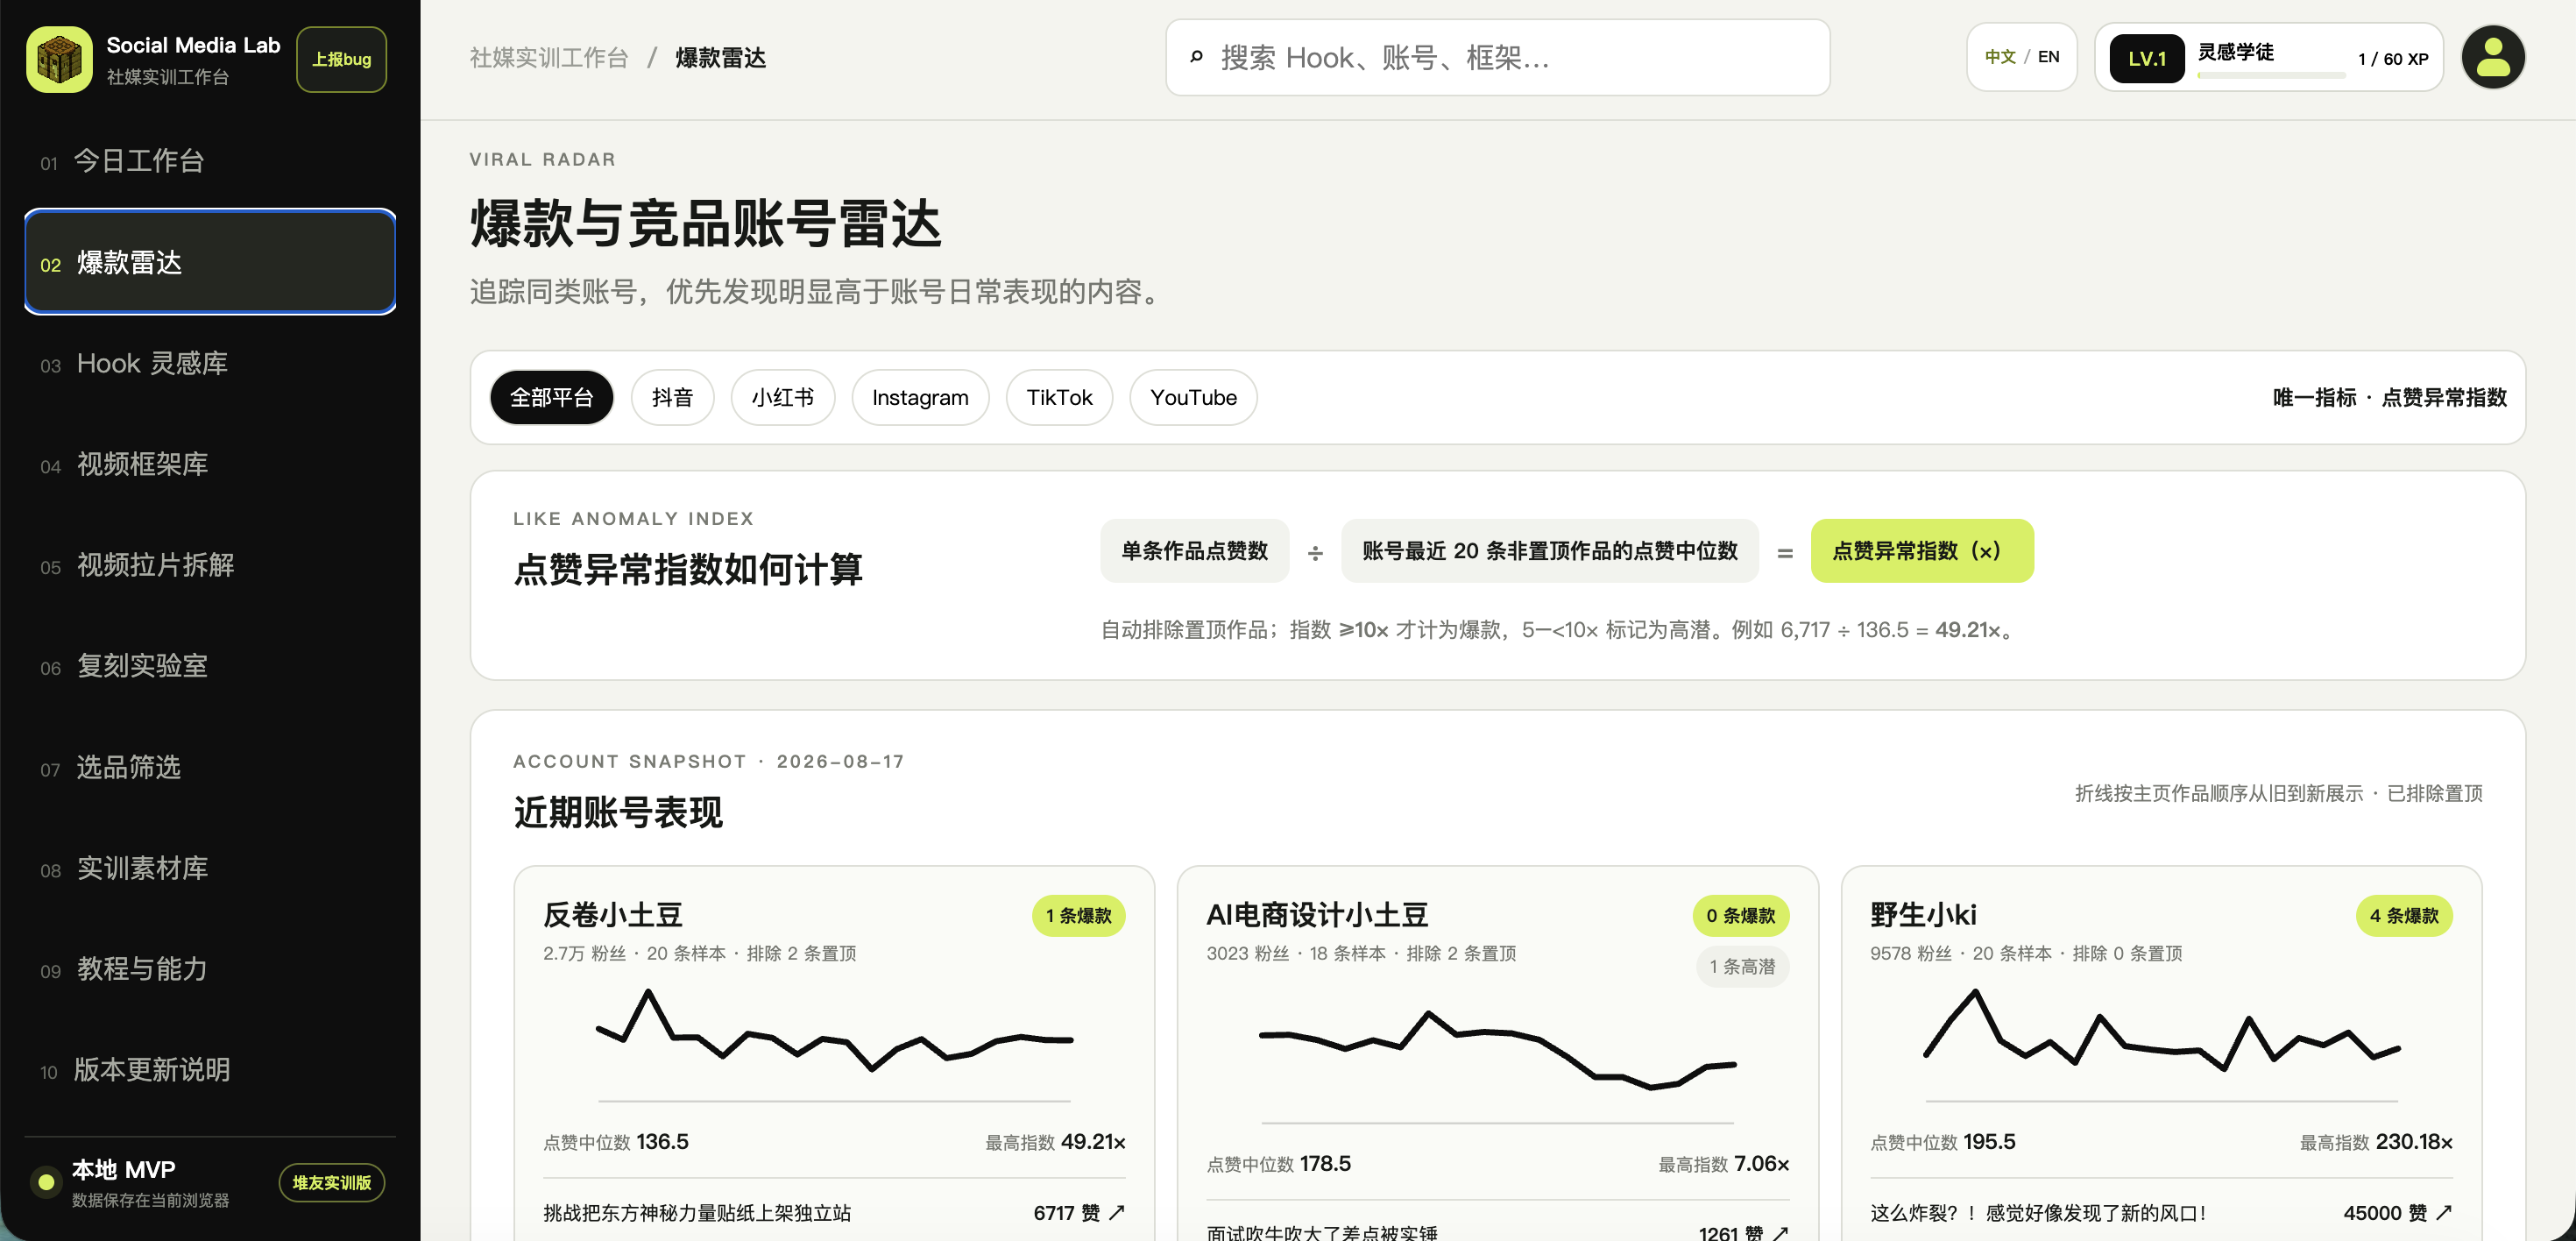Screen dimensions: 2576x1241
Task: Click the LV.1 level badge
Action: click(2146, 58)
